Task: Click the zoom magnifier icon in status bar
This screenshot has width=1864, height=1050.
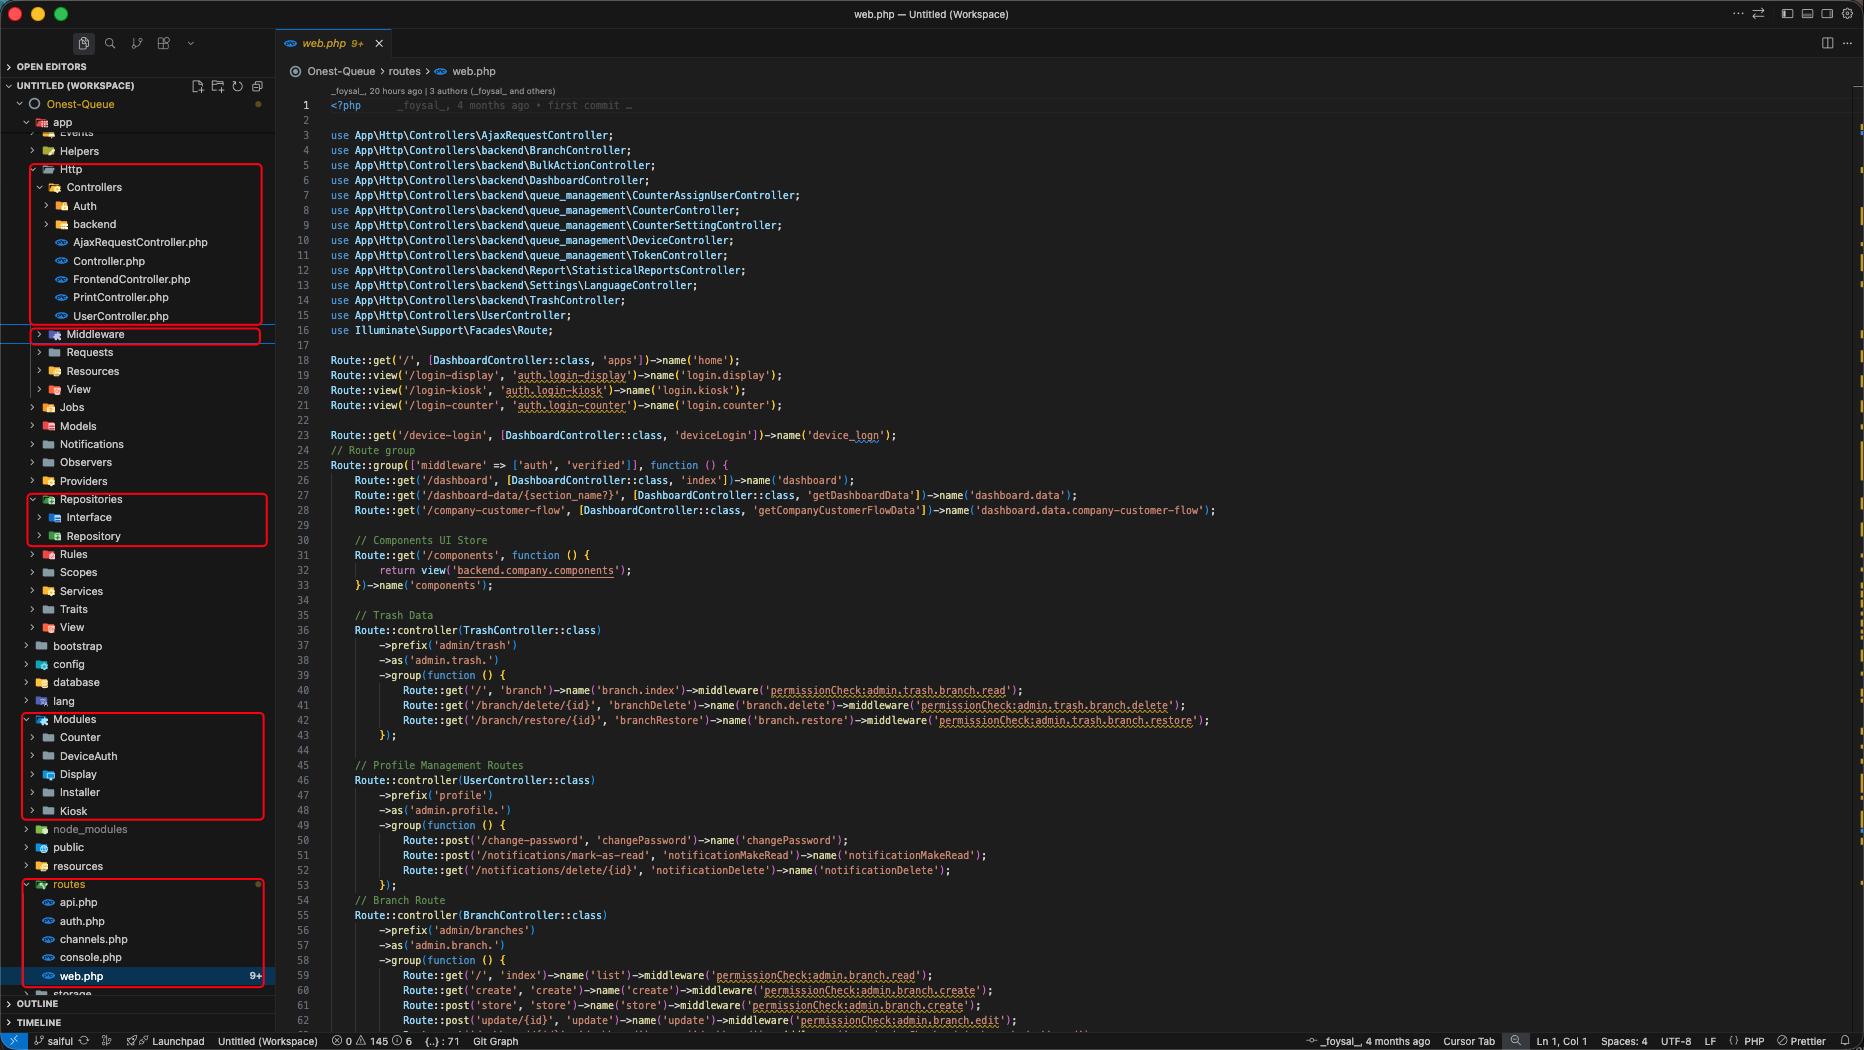Action: [1516, 1041]
